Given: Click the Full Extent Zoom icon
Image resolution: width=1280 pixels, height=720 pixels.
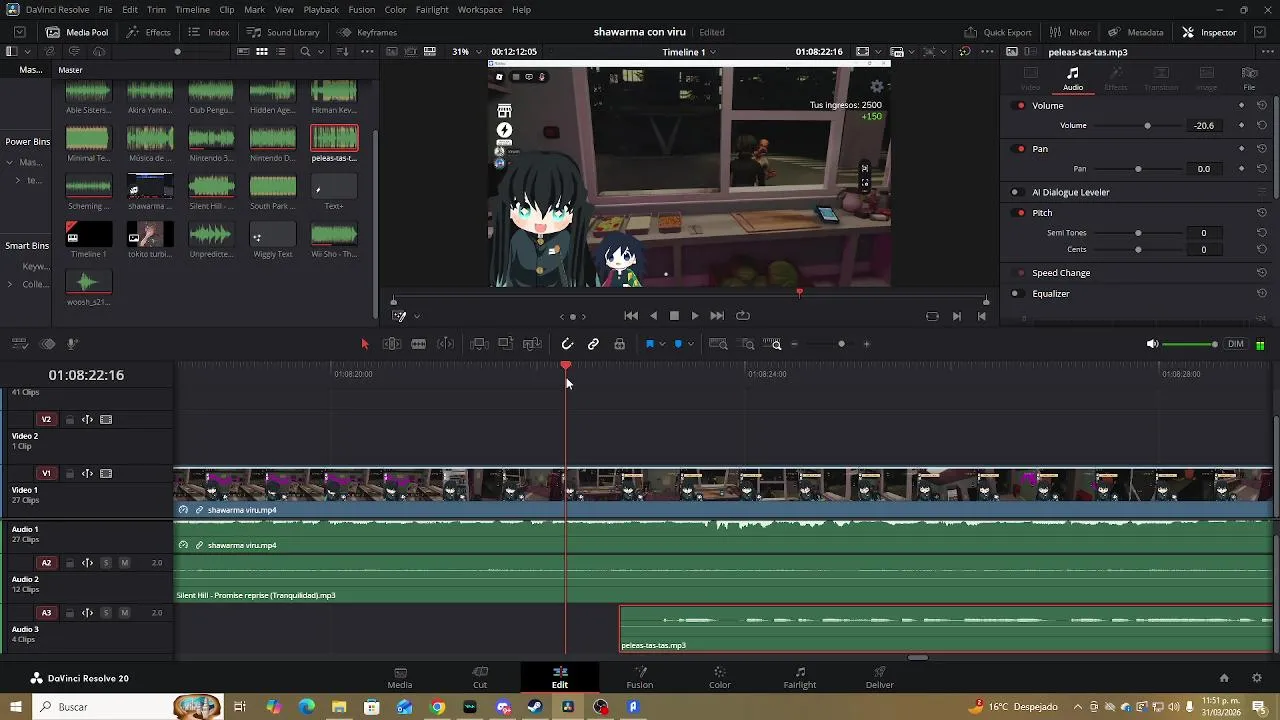Looking at the screenshot, I should point(718,344).
